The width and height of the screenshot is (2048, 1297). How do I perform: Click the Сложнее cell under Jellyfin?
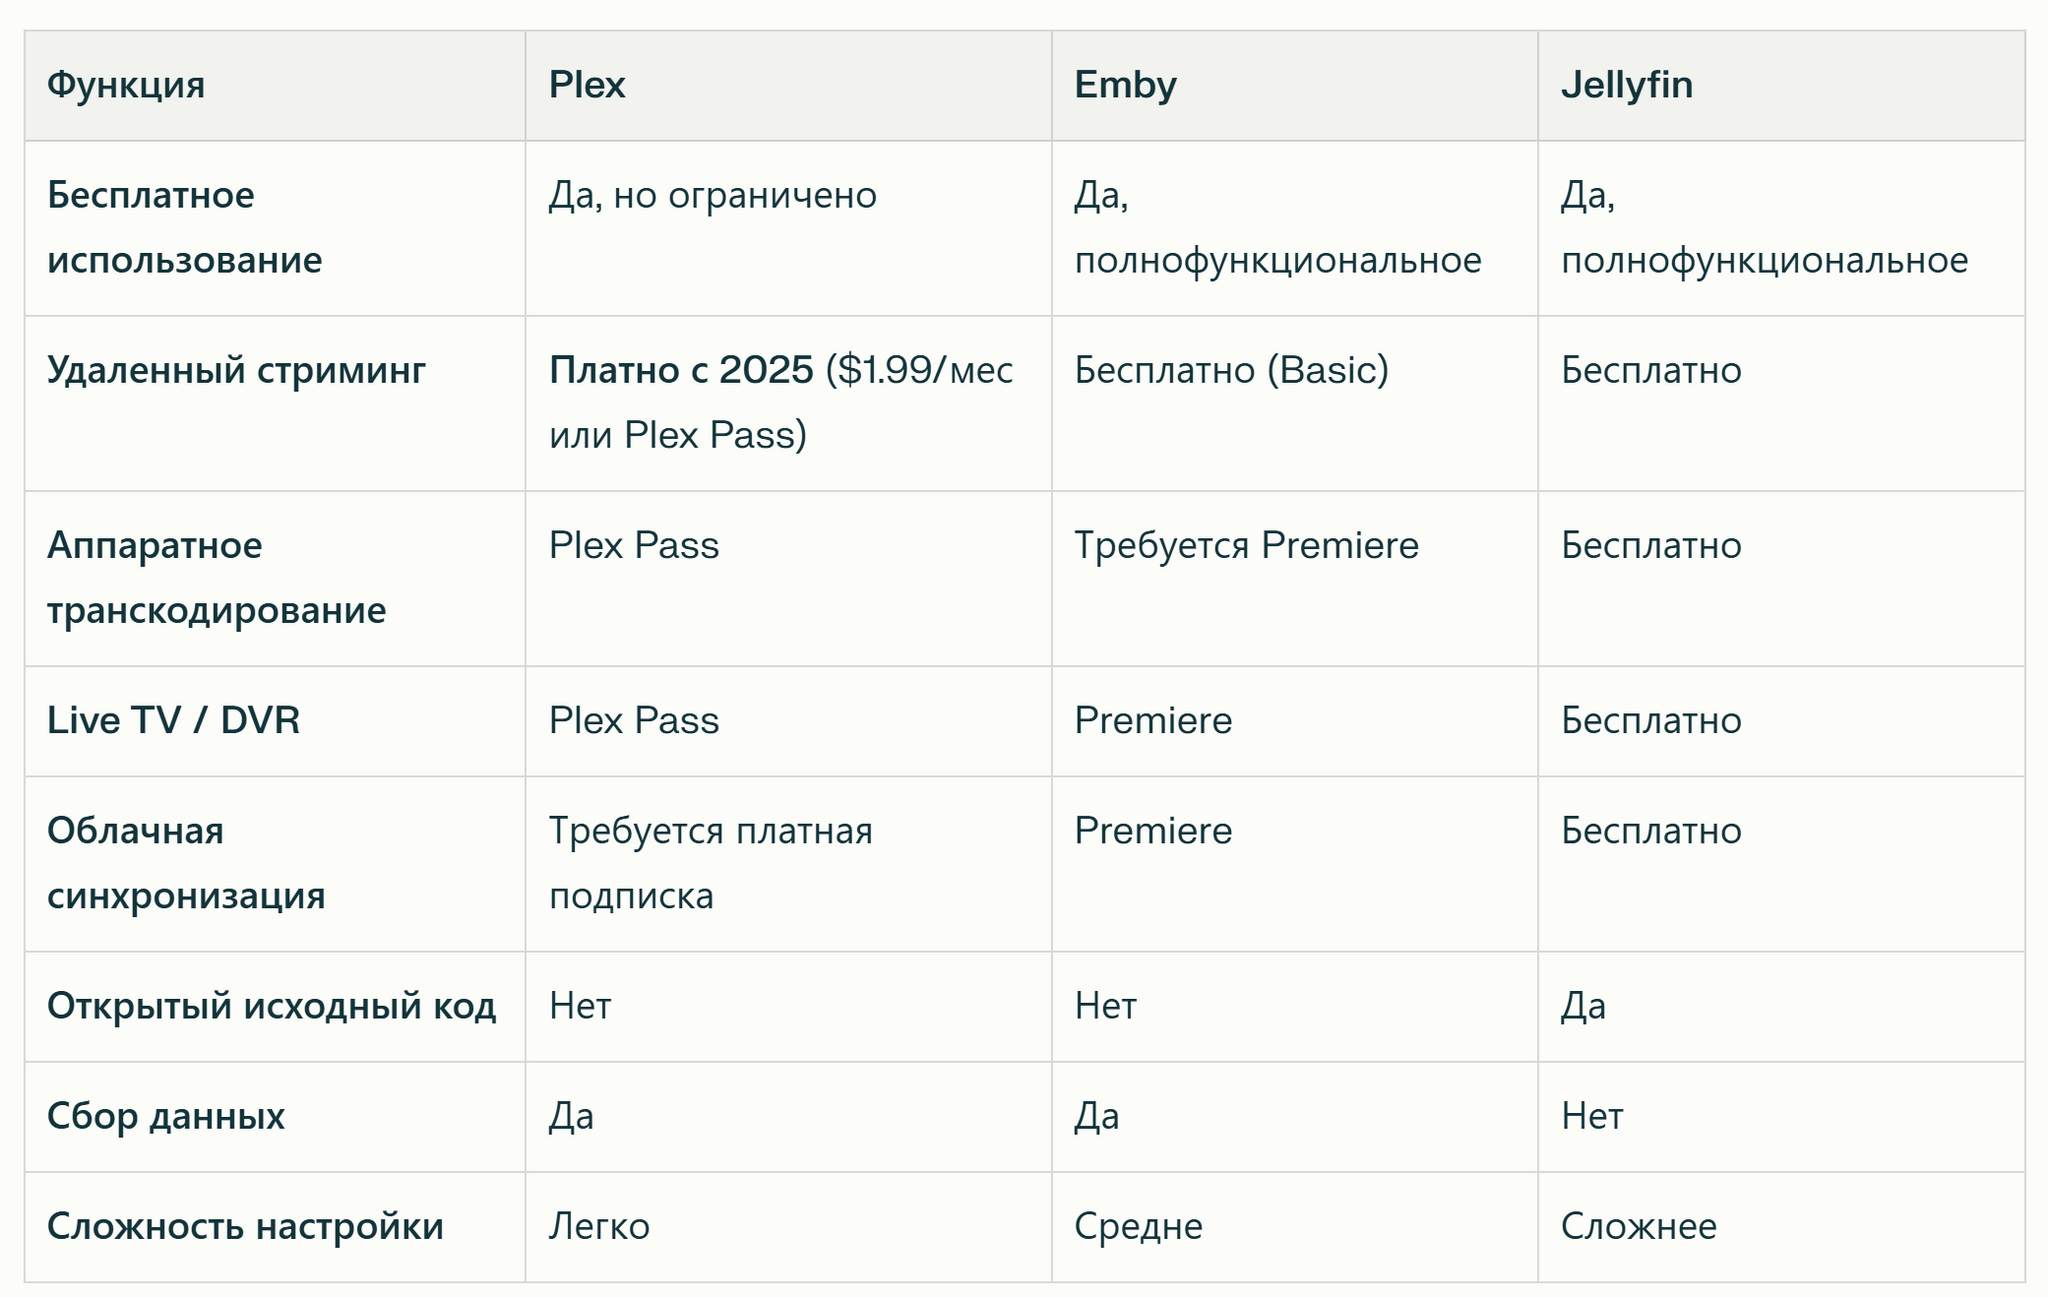pos(1639,1225)
